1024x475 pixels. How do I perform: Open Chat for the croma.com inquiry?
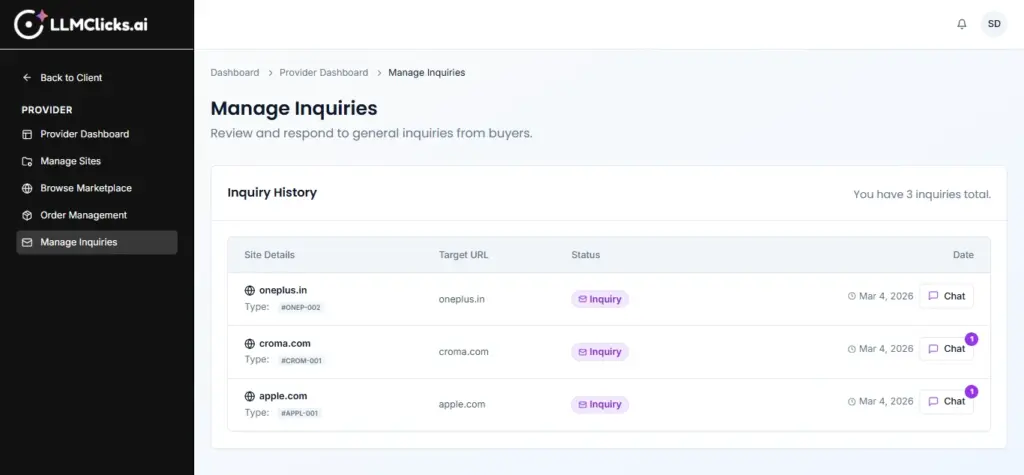pos(946,349)
